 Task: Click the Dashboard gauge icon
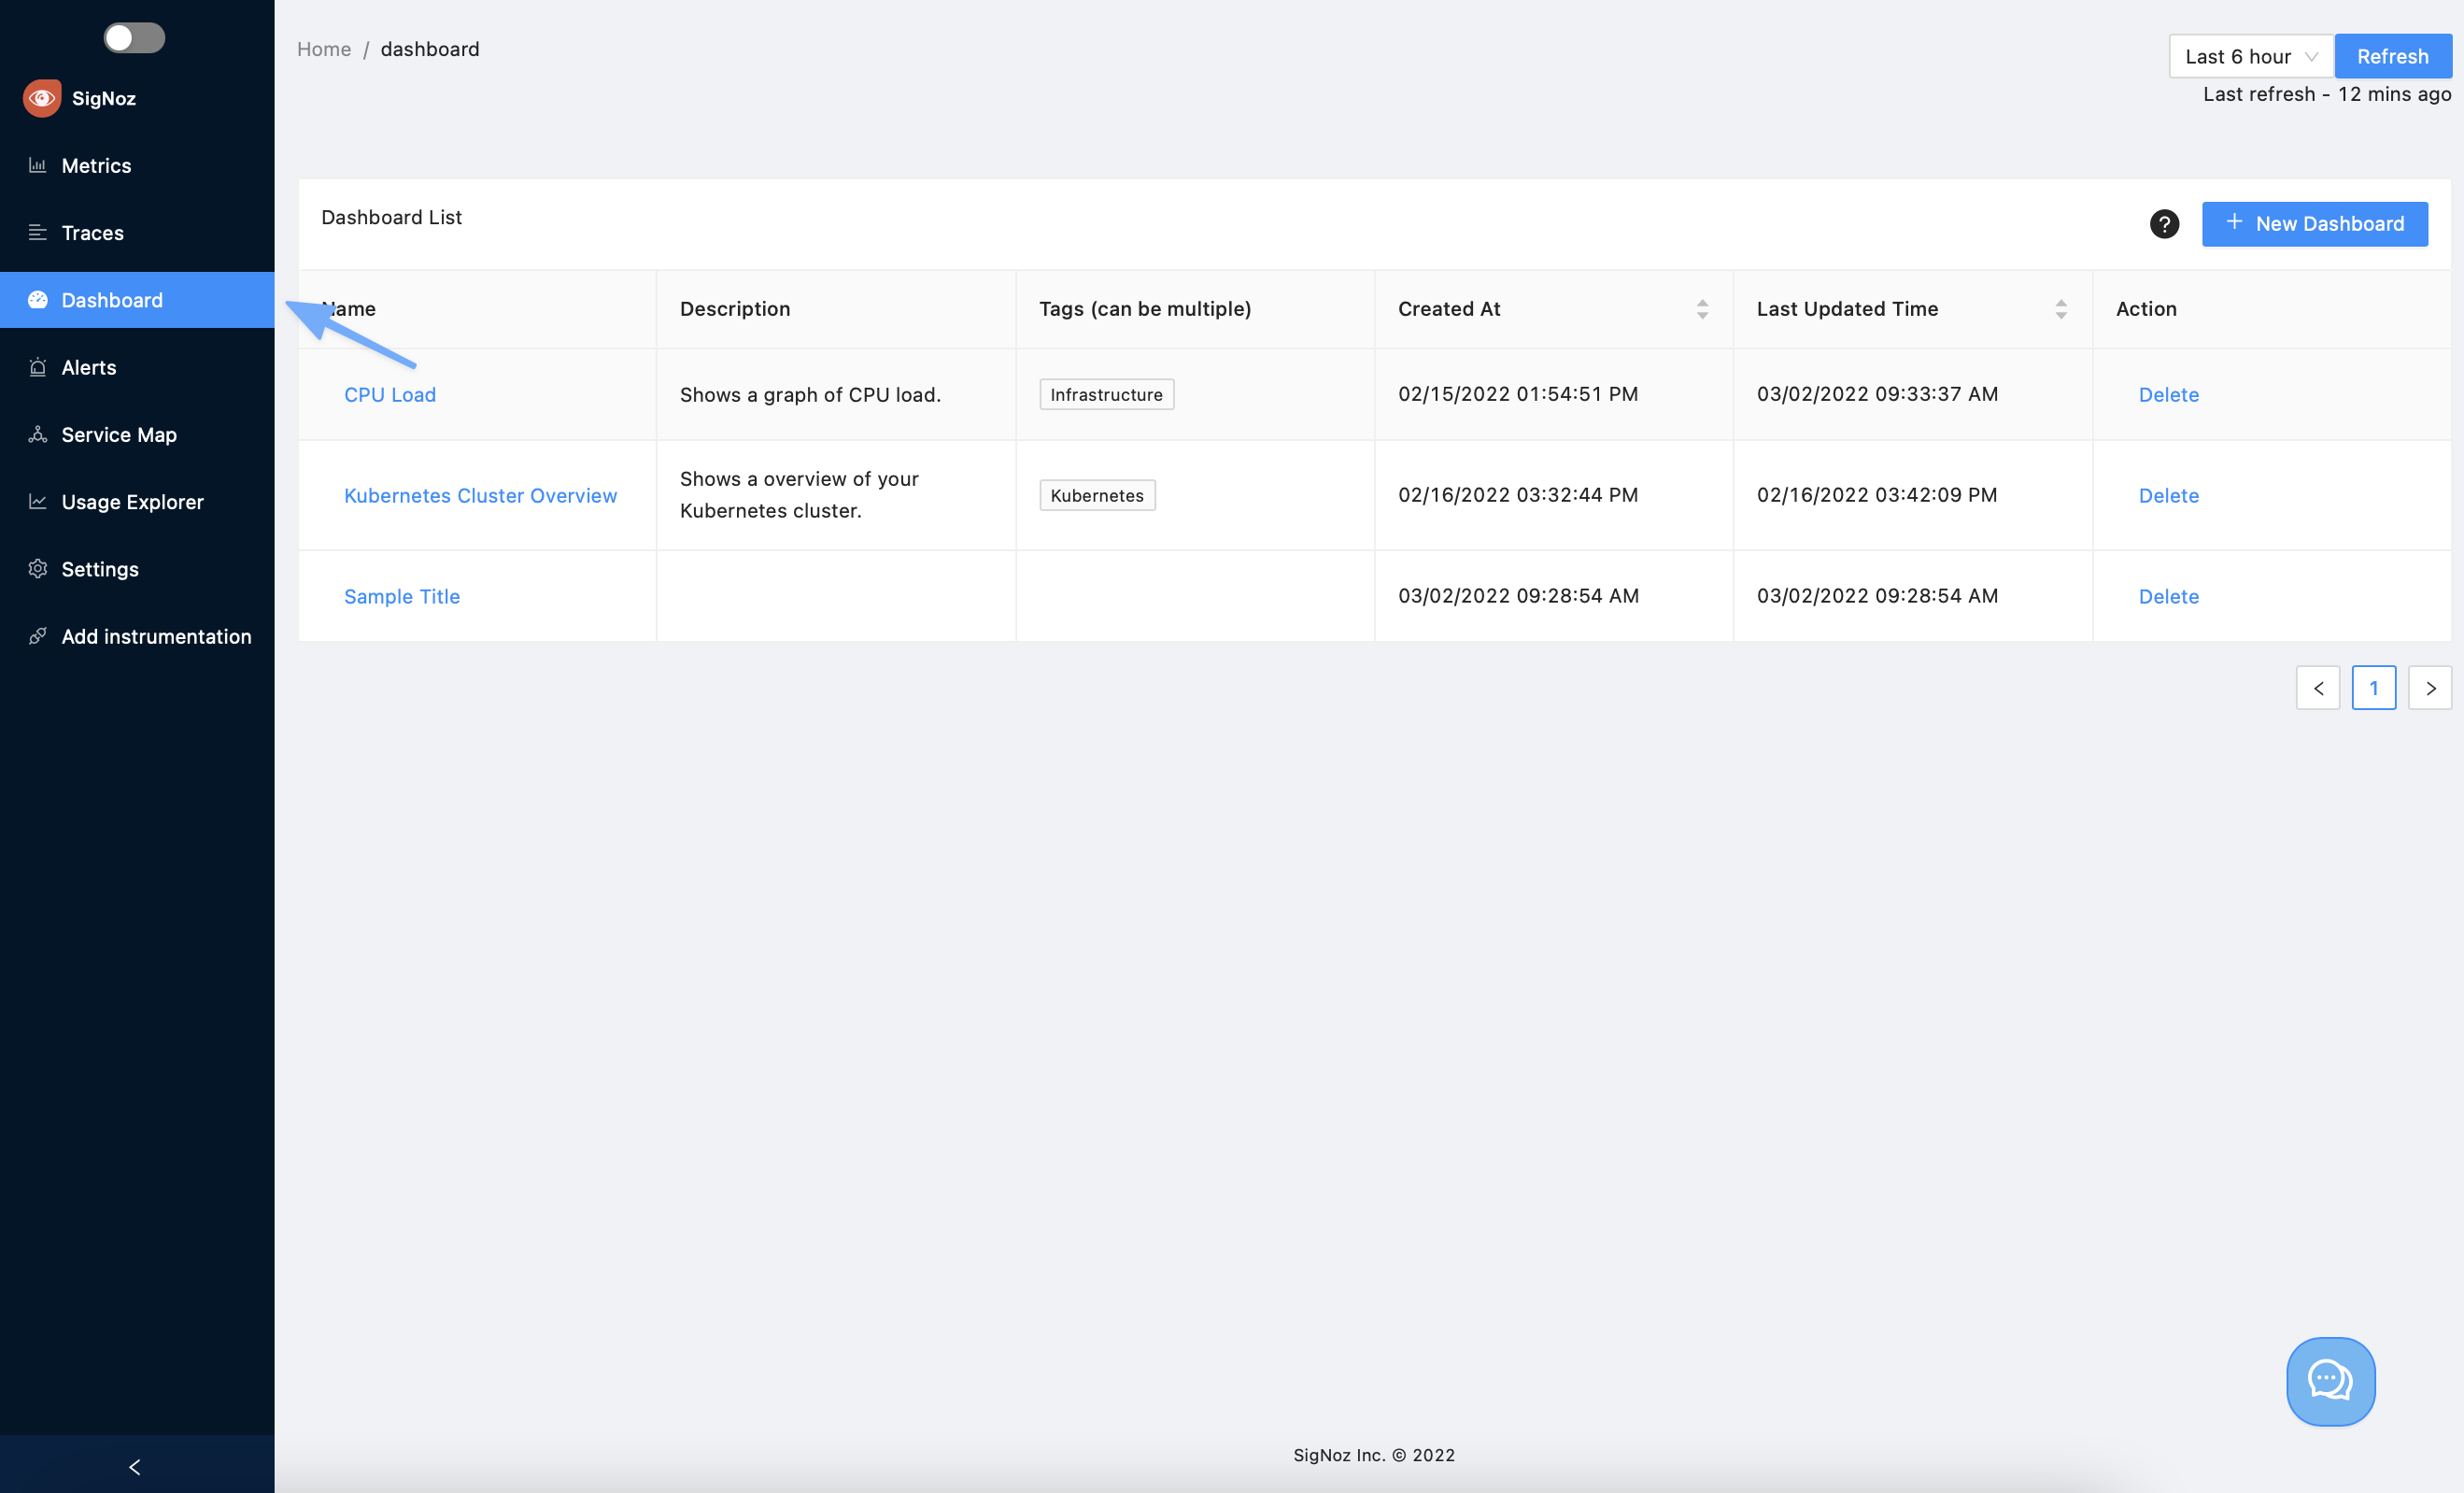(x=38, y=299)
